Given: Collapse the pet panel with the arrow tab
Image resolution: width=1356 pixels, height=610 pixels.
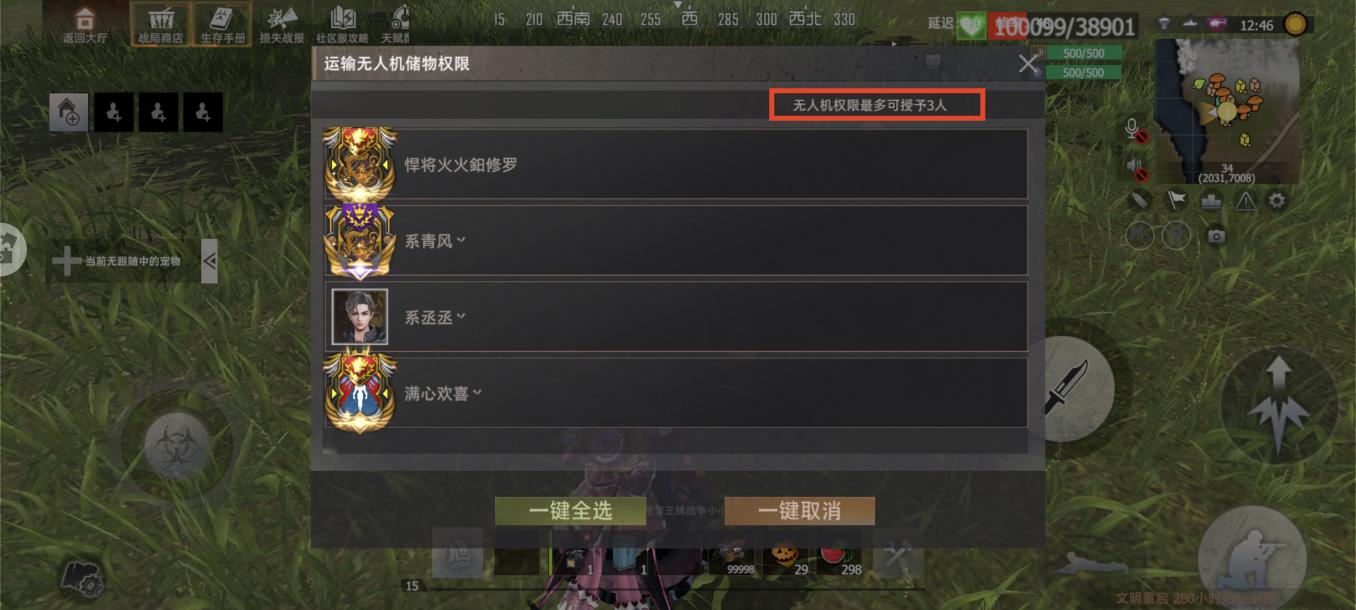Looking at the screenshot, I should point(209,261).
